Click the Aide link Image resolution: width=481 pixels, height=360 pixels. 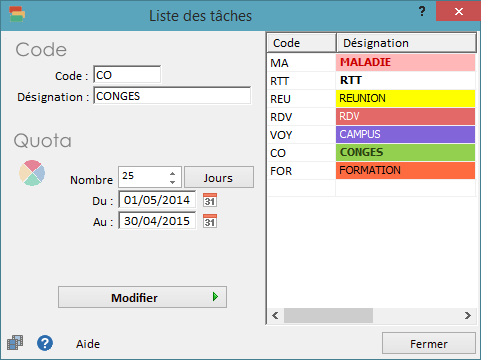tap(88, 344)
